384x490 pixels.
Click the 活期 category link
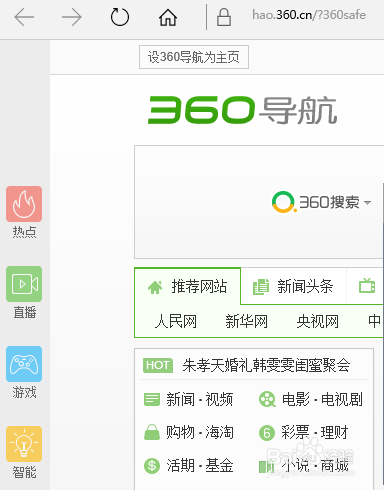[x=180, y=465]
